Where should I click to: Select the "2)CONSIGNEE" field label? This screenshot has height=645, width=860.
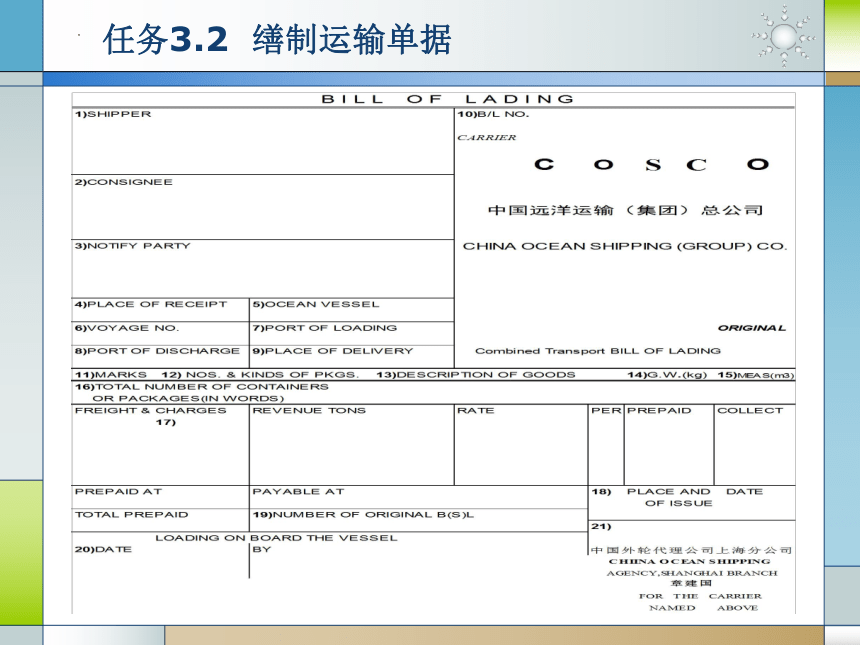tap(124, 182)
